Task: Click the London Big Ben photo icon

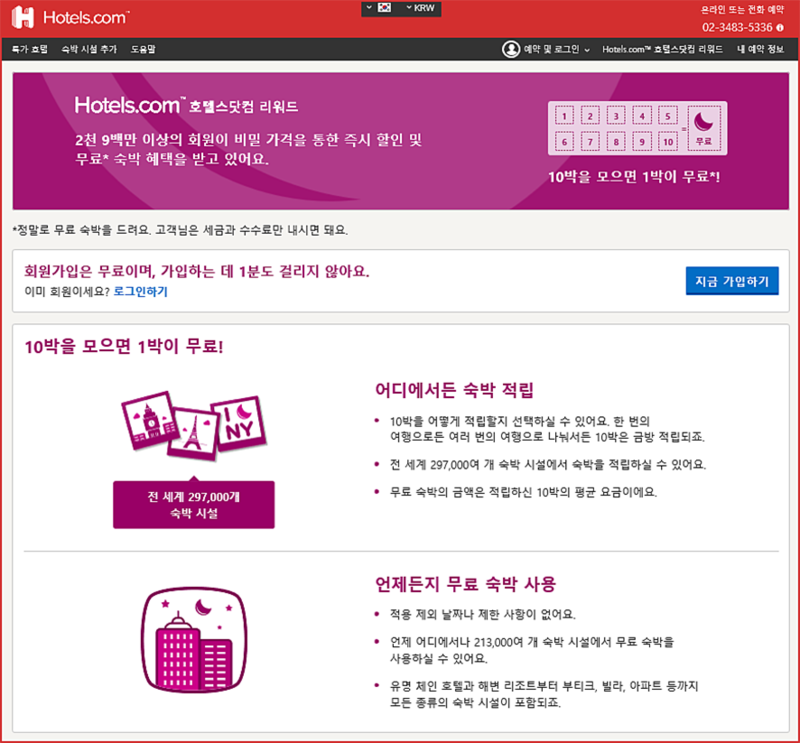Action: (x=148, y=420)
